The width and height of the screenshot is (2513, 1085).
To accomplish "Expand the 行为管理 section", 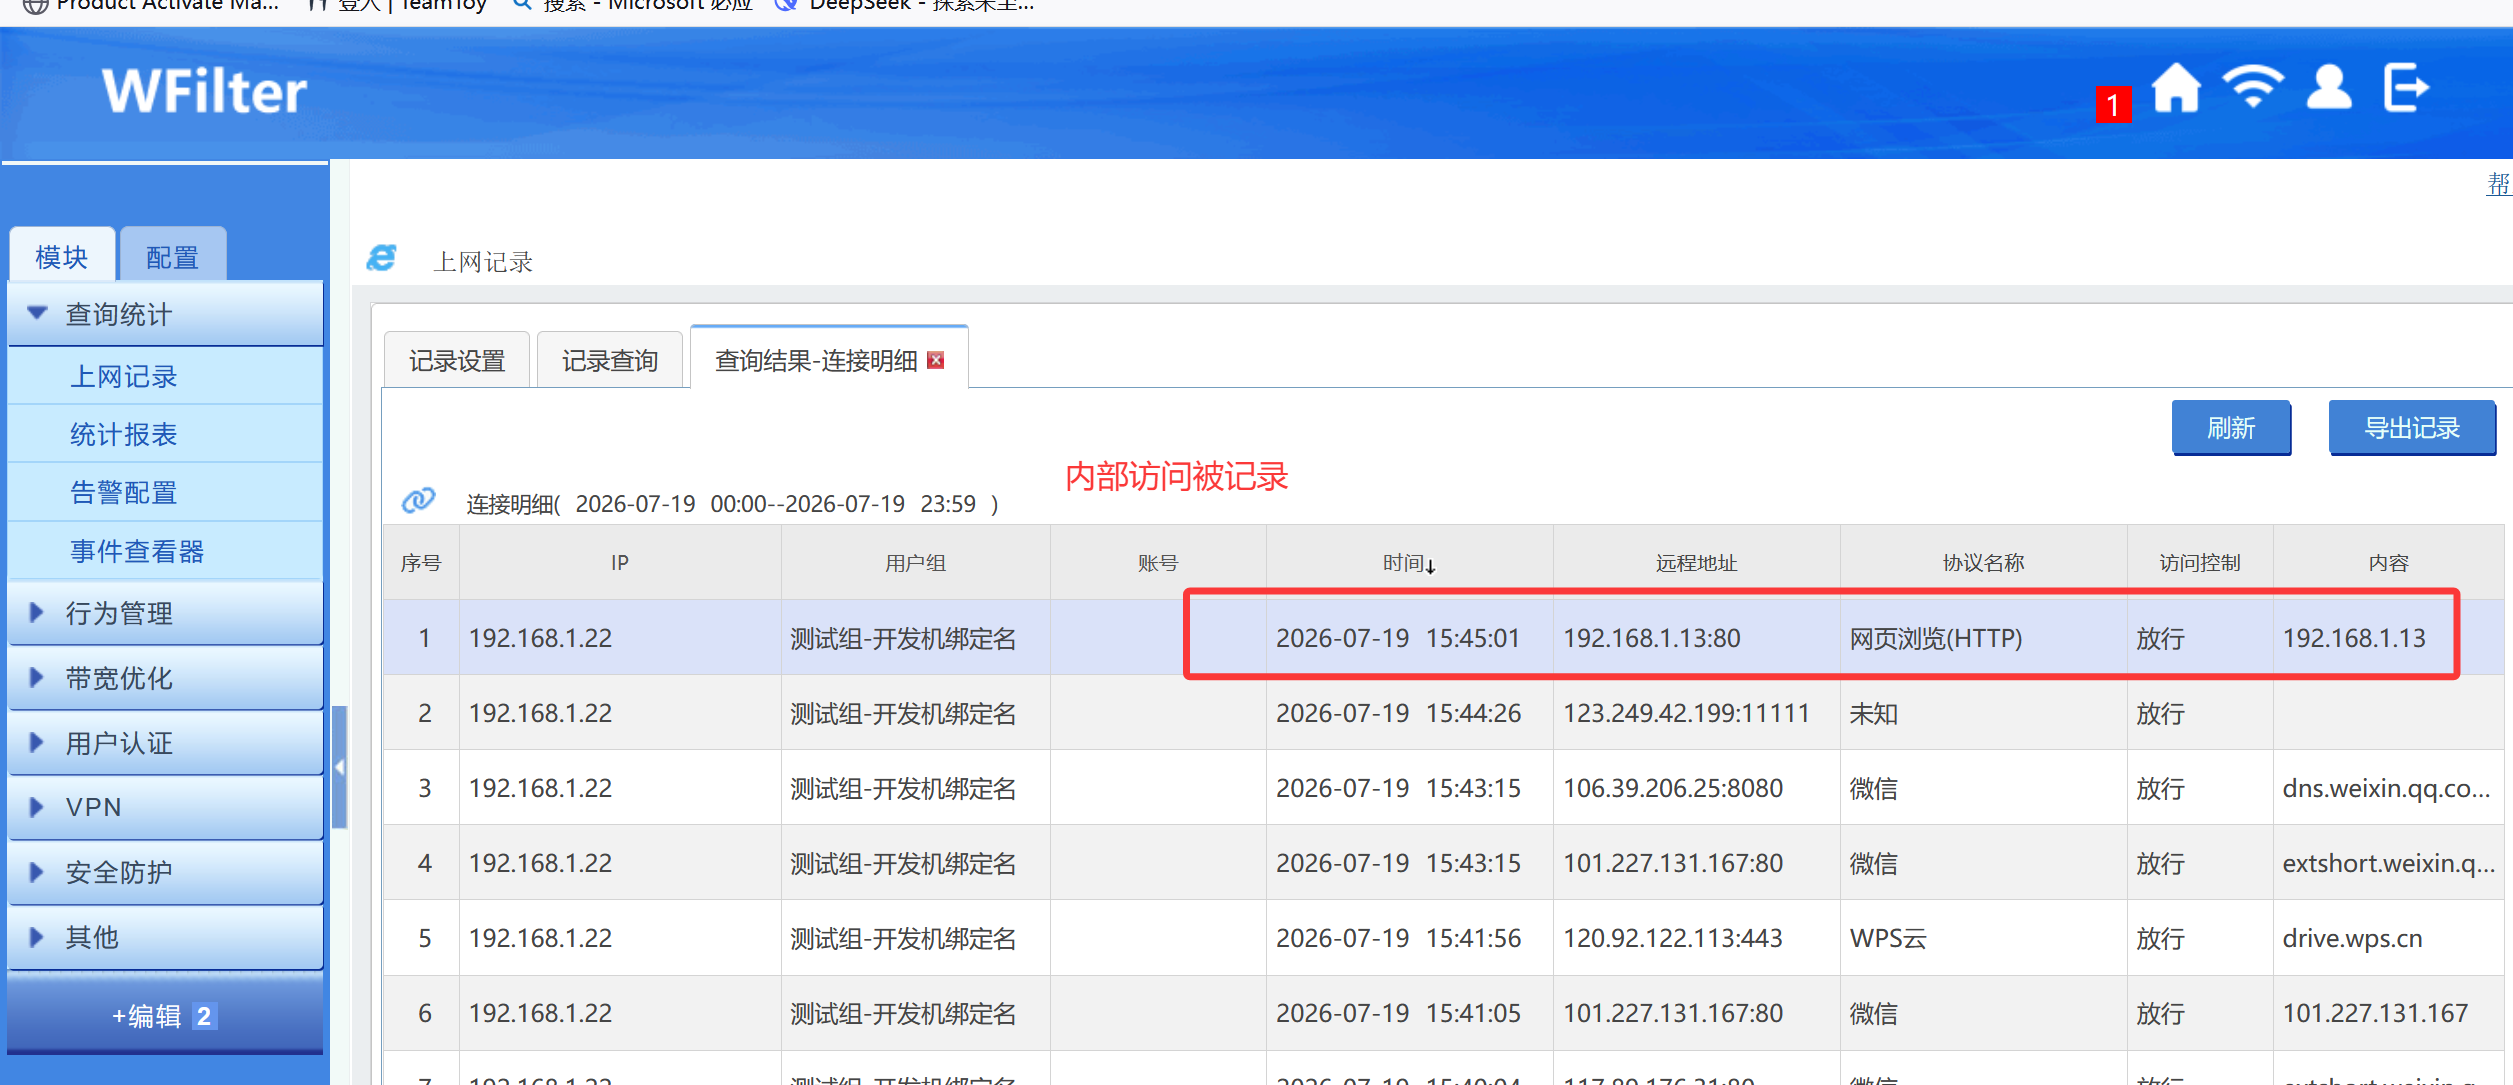I will (x=166, y=613).
